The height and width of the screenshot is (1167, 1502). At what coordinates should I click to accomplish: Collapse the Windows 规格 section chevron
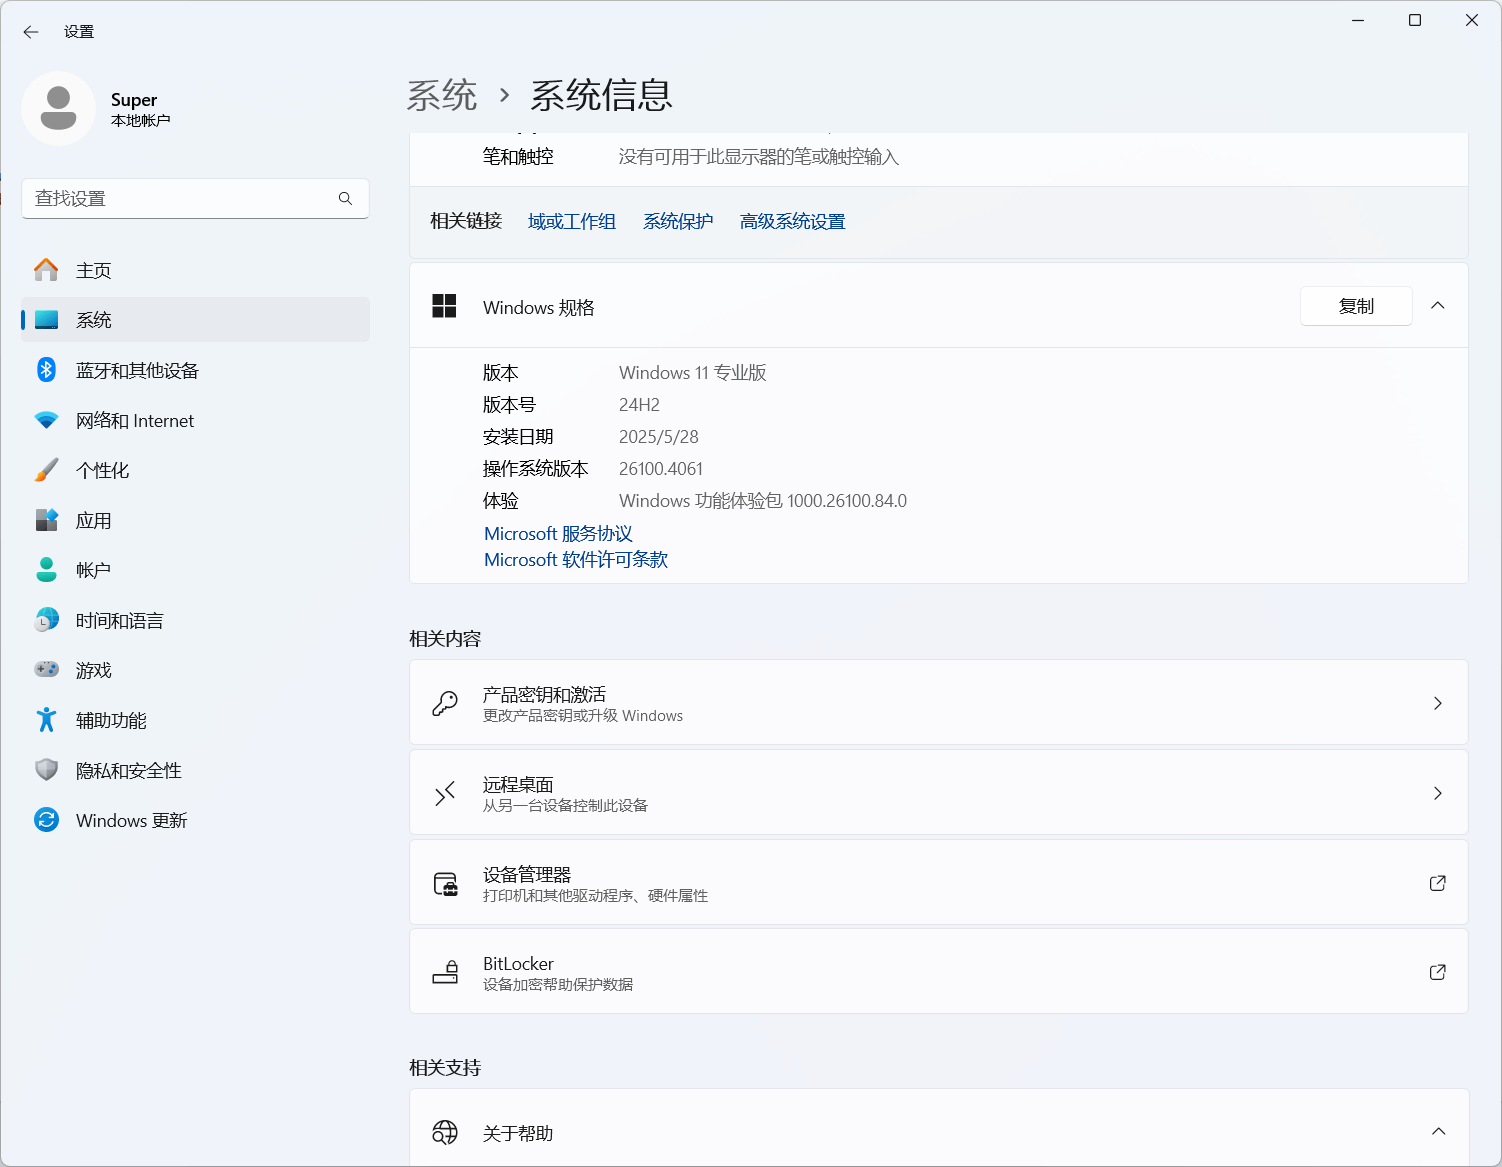pos(1438,306)
